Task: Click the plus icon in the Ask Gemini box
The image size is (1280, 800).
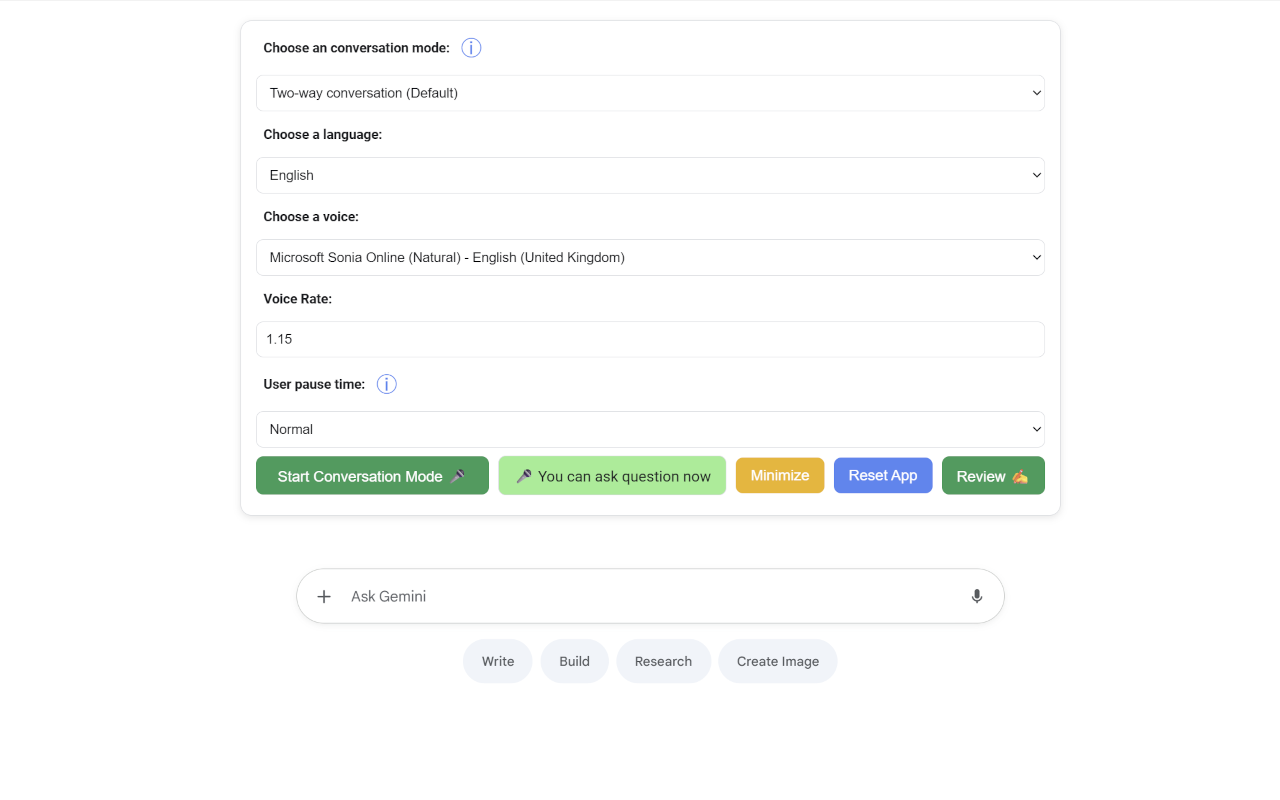Action: pyautogui.click(x=324, y=597)
